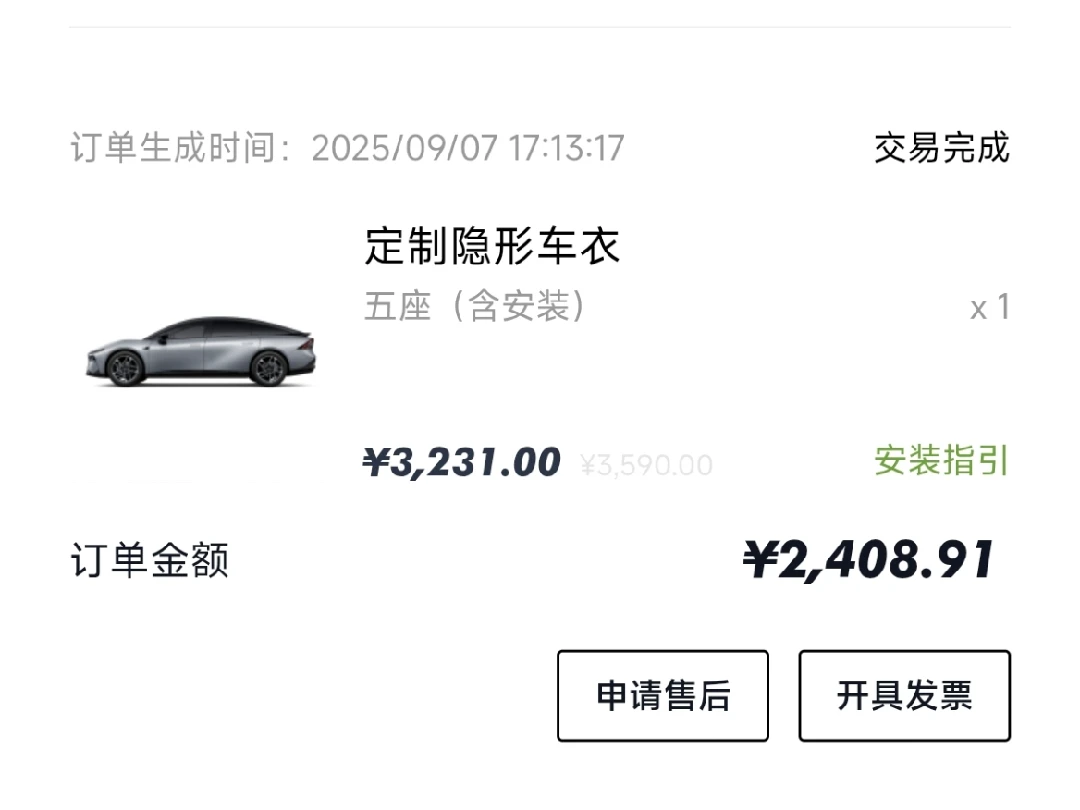Viewport: 1080px width, 810px height.
Task: Click the order time 17:13:17
Action: (x=566, y=149)
